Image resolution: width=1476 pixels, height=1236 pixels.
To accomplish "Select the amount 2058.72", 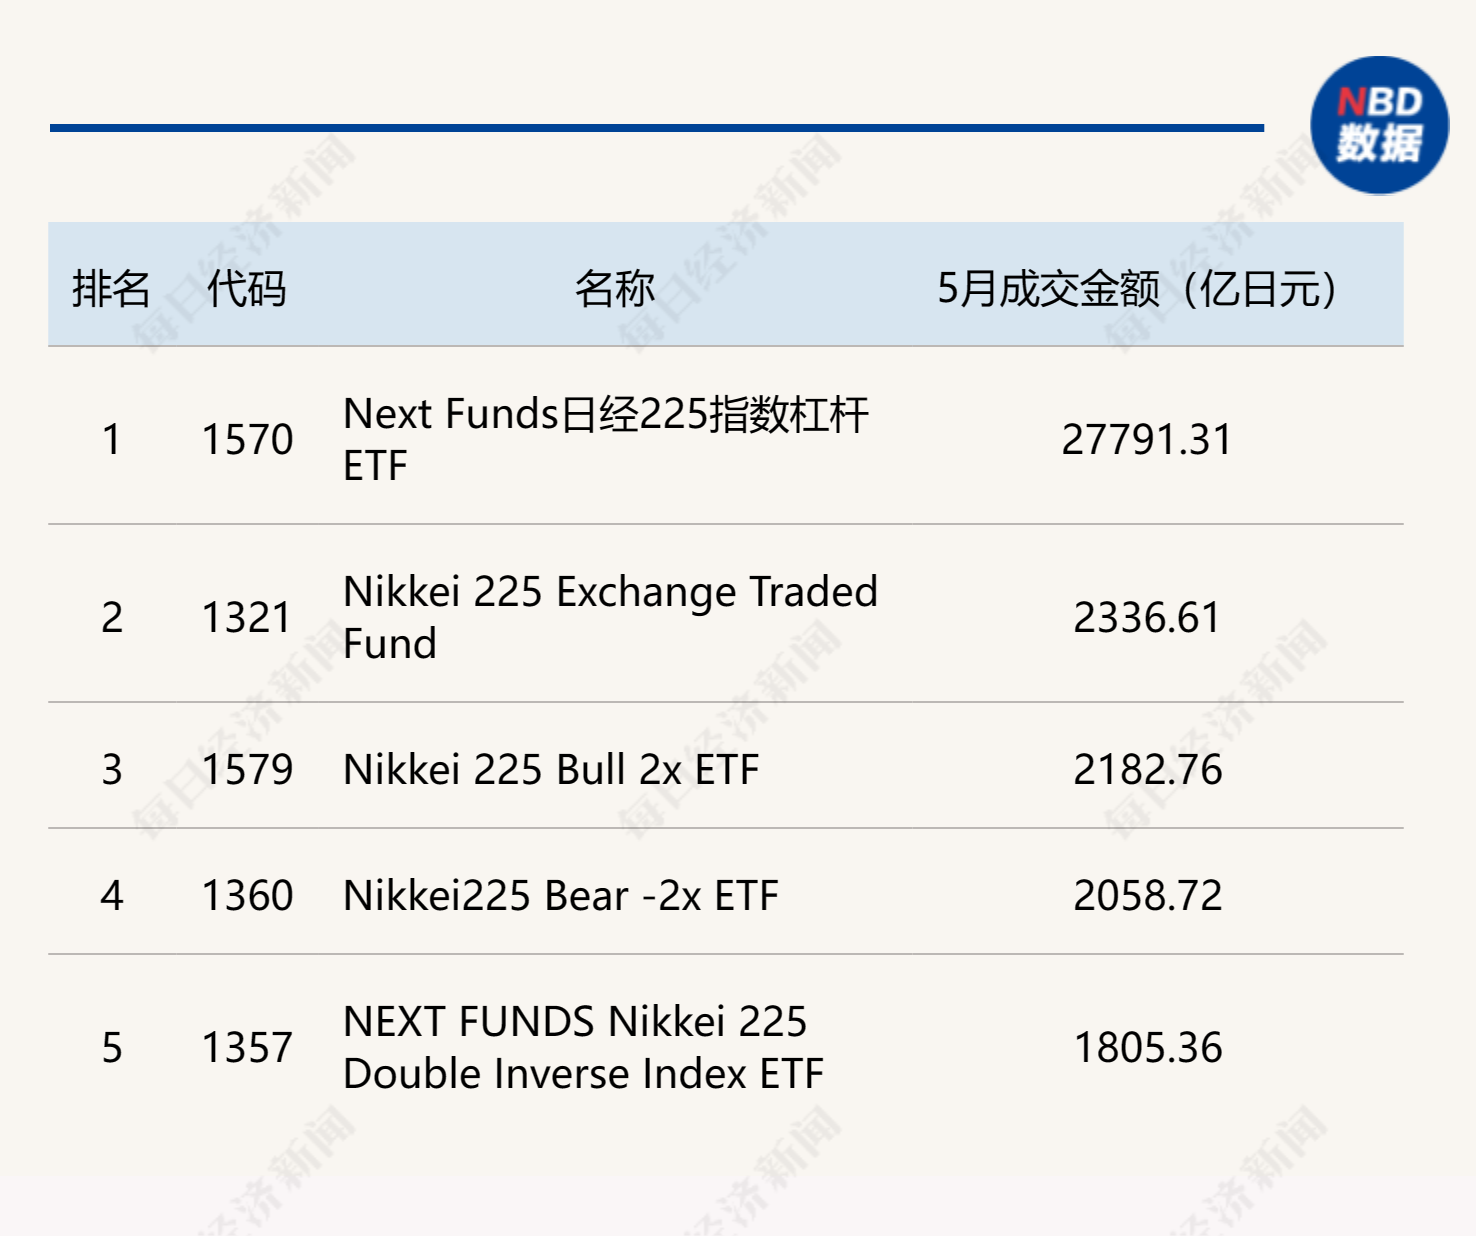I will [1147, 895].
